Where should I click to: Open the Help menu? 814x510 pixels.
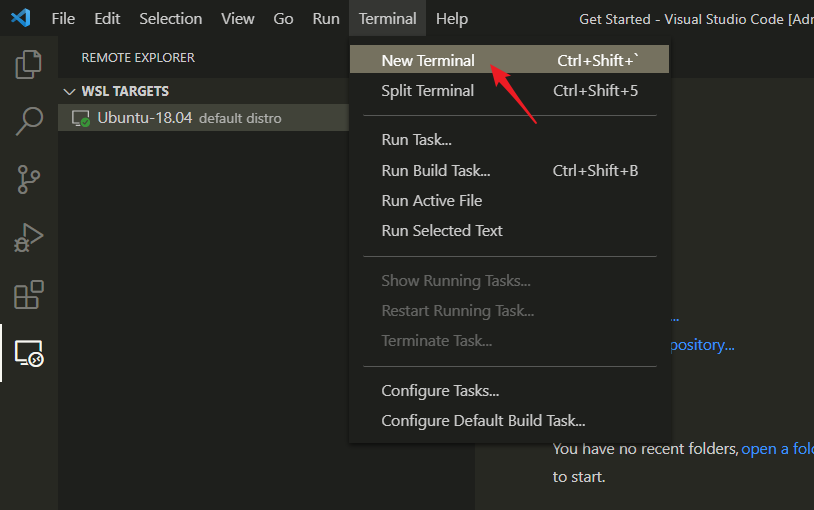[x=452, y=19]
